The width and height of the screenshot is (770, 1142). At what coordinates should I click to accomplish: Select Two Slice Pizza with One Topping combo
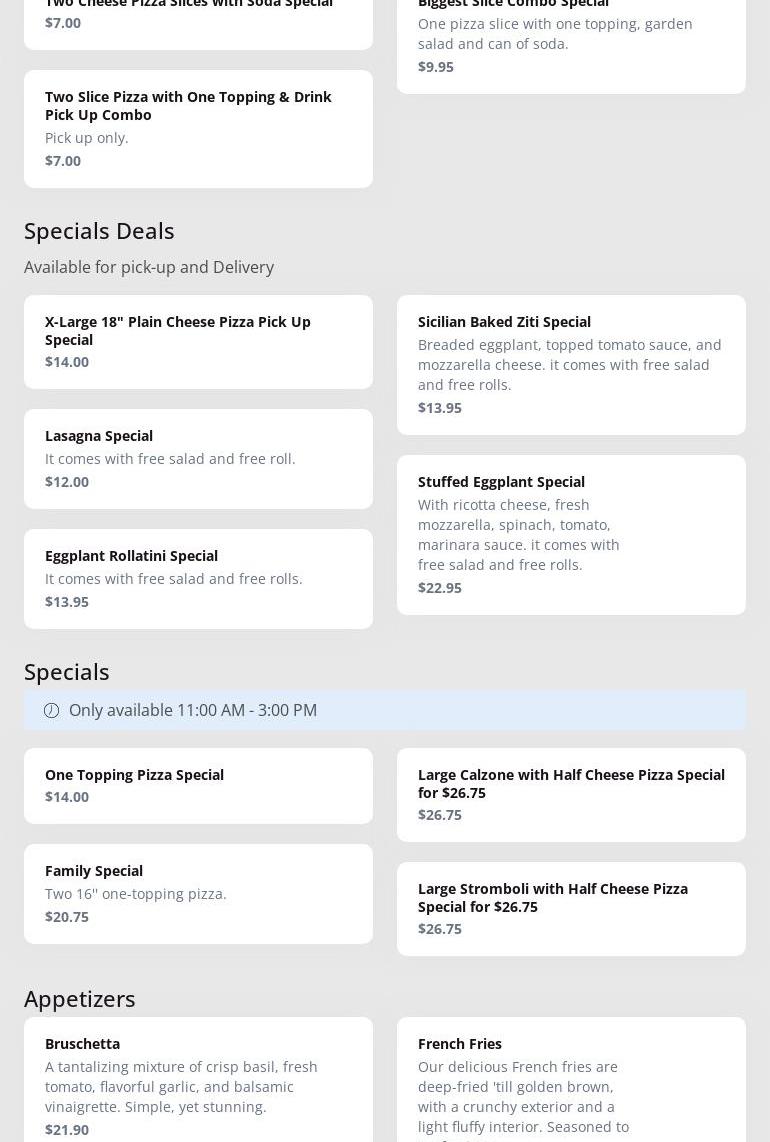198,128
